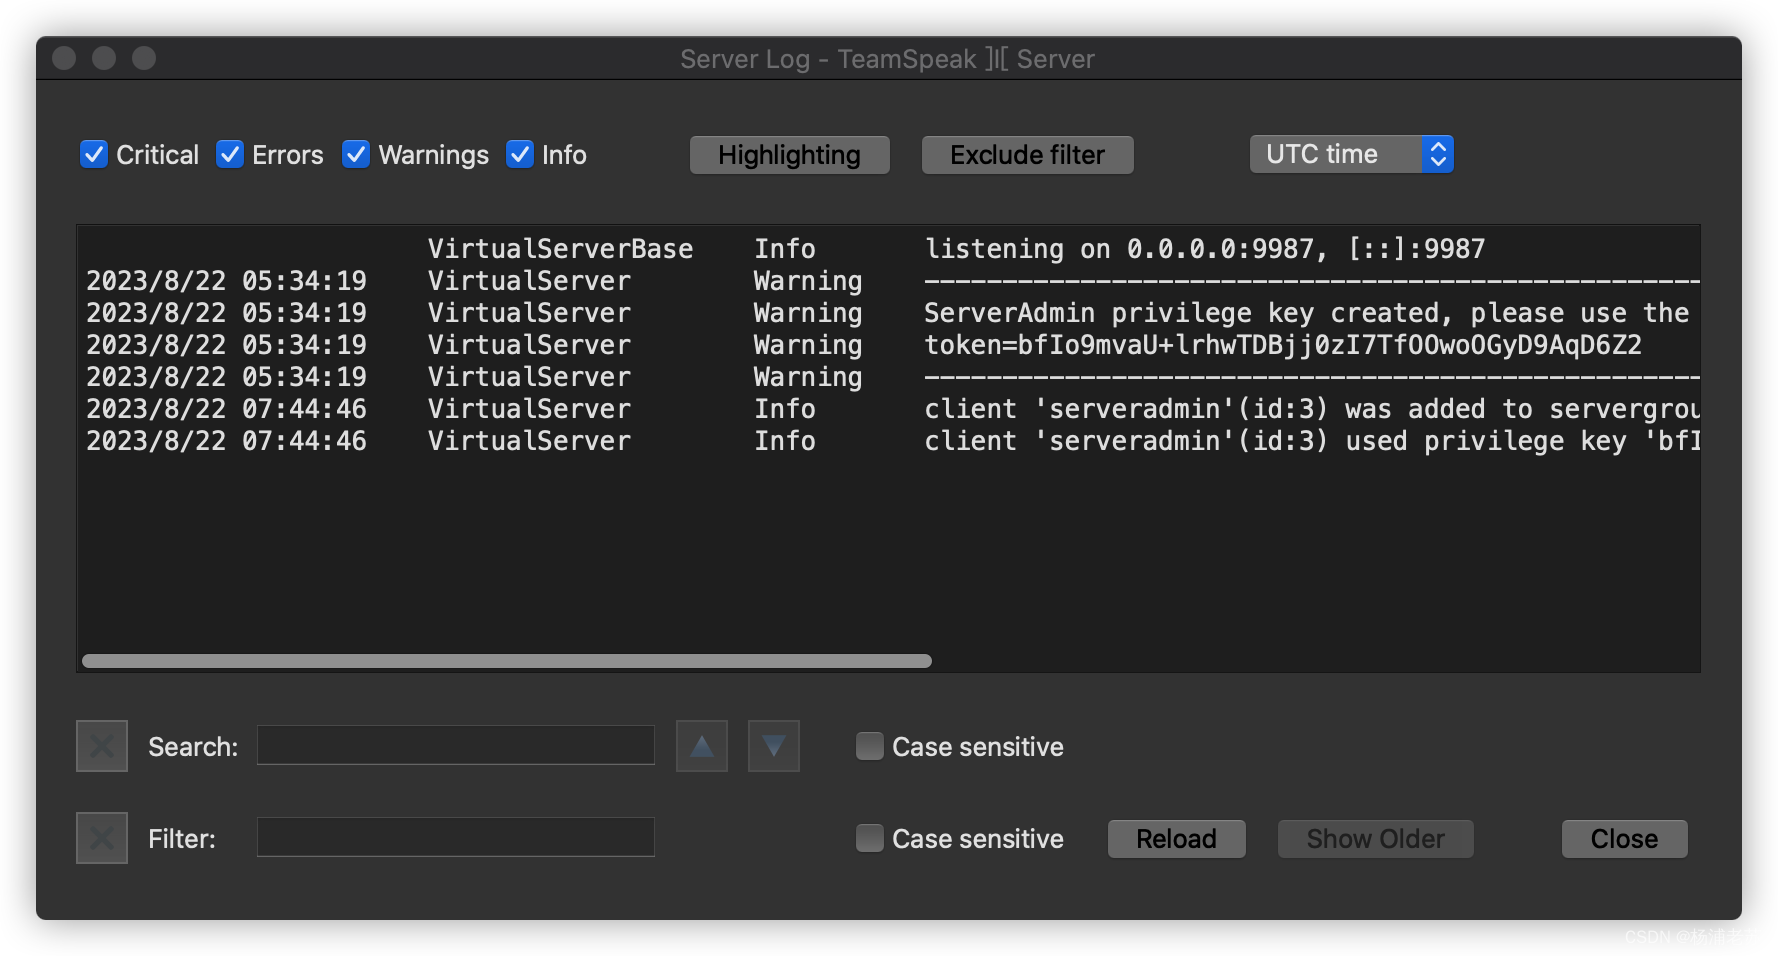
Task: Focus the Search input field
Action: pyautogui.click(x=456, y=745)
